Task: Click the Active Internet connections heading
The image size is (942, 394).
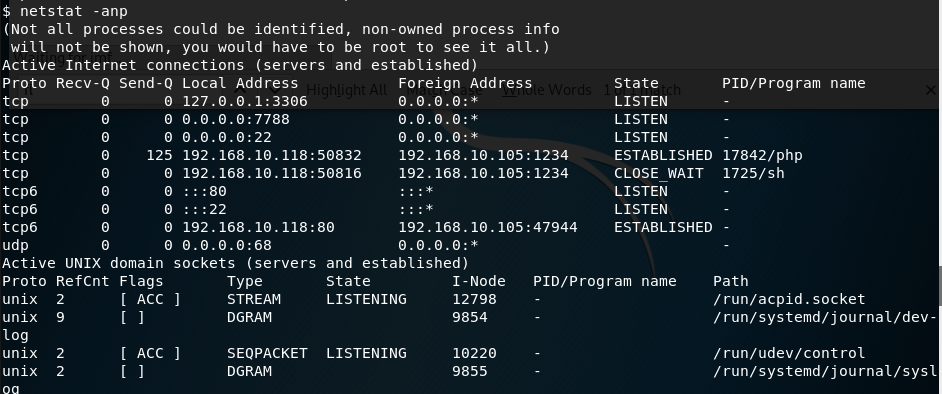Action: click(240, 65)
